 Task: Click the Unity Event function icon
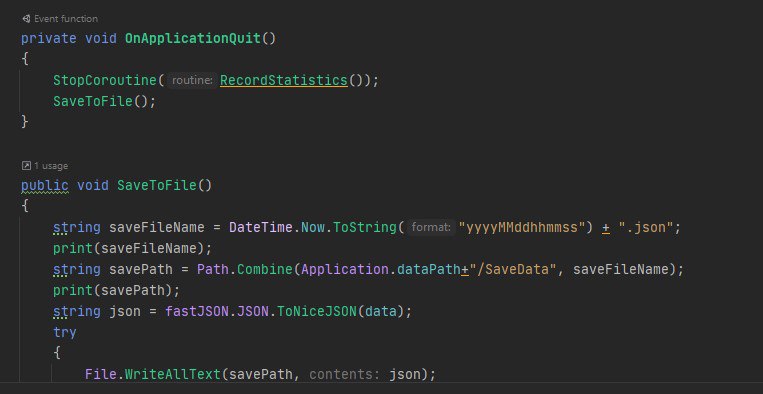pyautogui.click(x=26, y=19)
